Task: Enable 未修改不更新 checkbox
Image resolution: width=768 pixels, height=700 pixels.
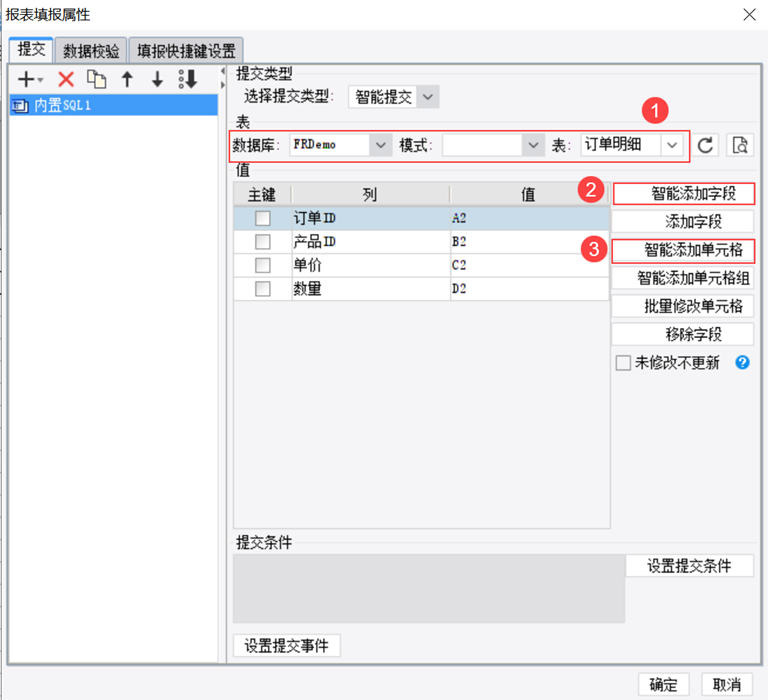Action: (623, 363)
